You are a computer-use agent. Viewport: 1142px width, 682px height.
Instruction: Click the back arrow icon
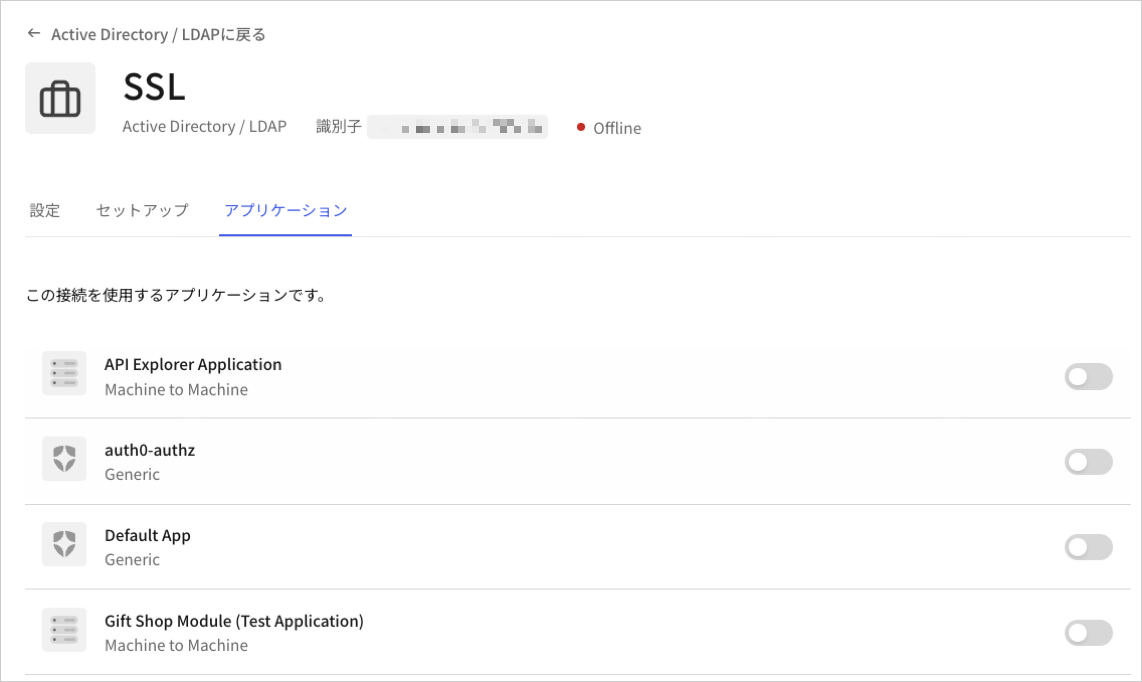[33, 33]
